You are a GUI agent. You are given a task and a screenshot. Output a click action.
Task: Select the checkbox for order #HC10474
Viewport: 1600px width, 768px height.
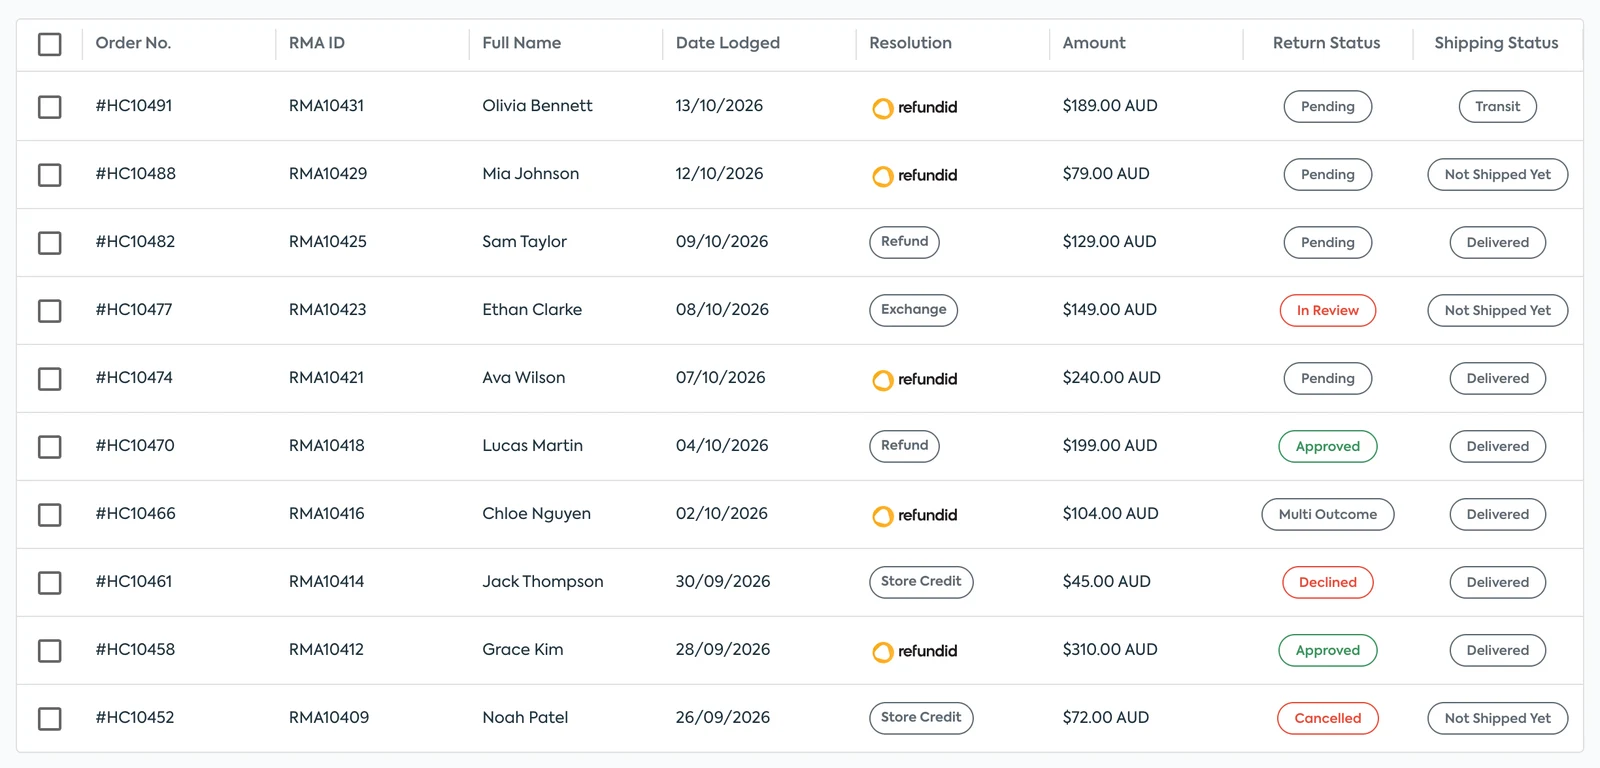pyautogui.click(x=49, y=379)
